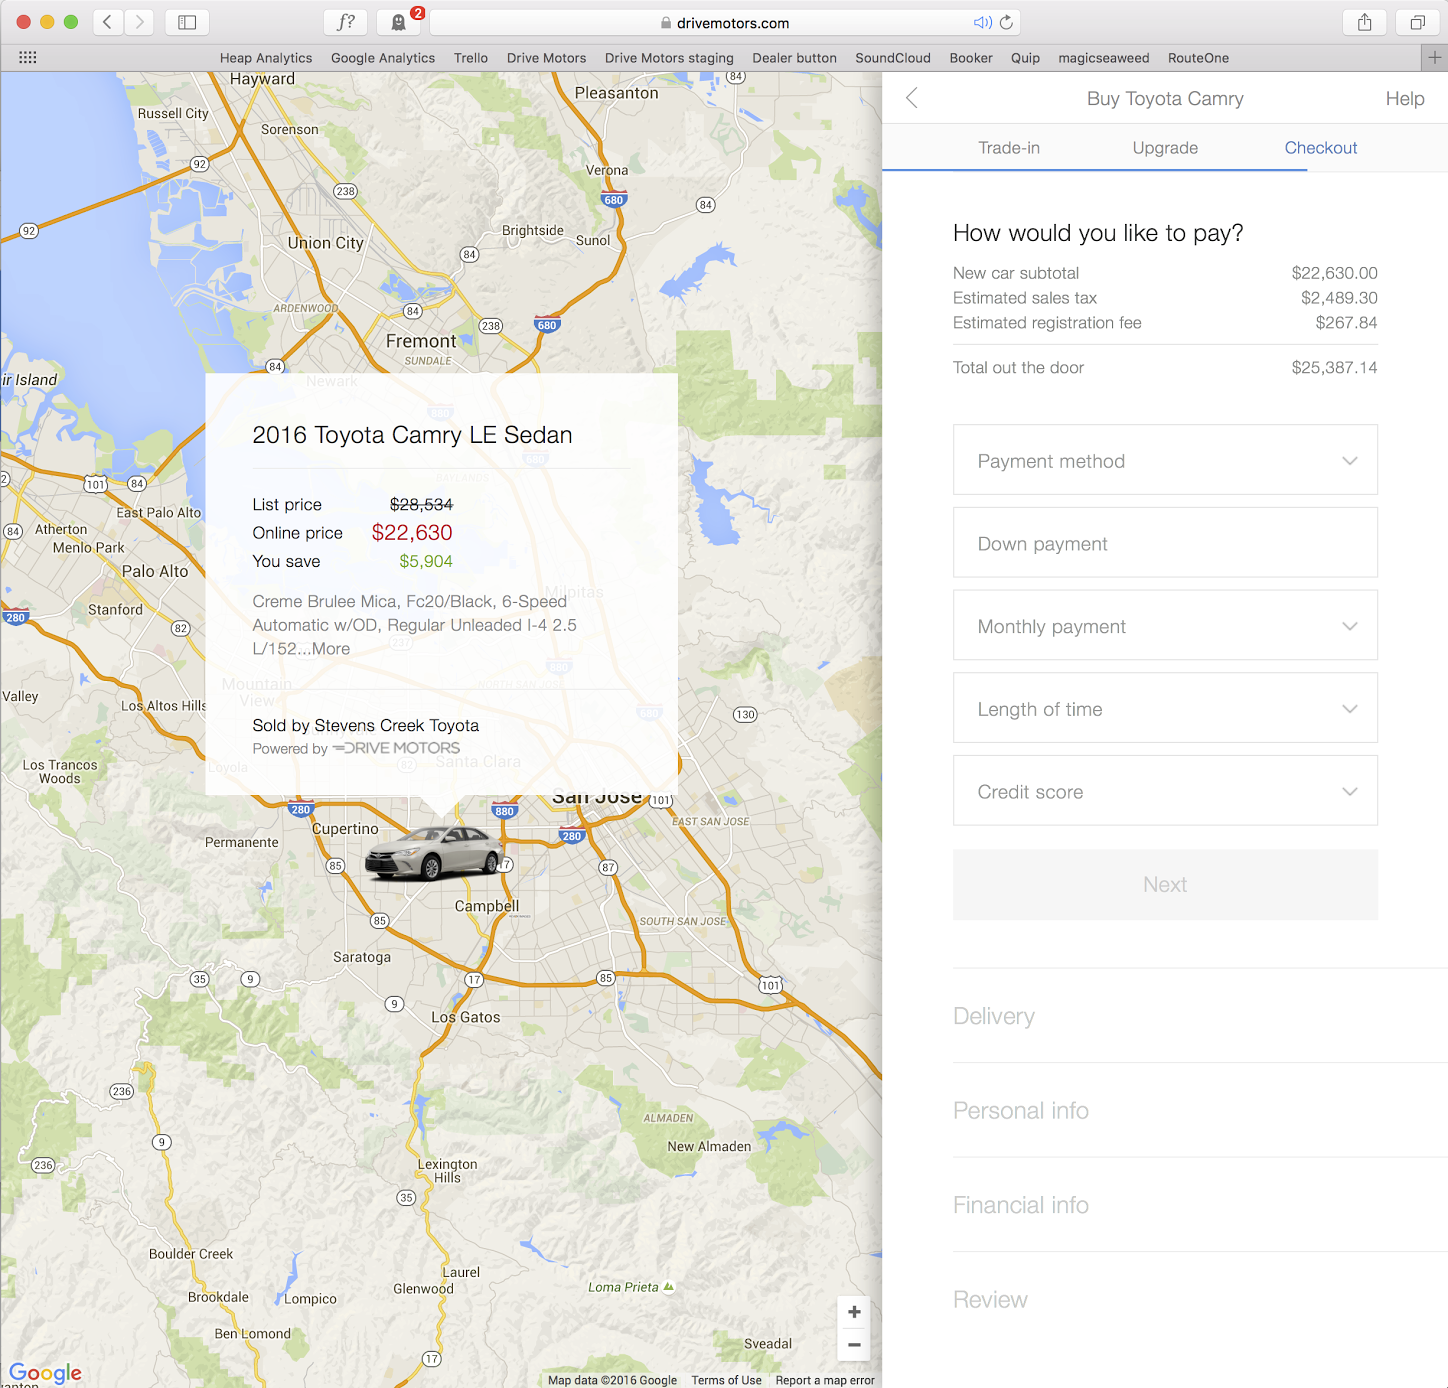Screen dimensions: 1448x1388
Task: Show all tabs overview
Action: click(x=1417, y=22)
